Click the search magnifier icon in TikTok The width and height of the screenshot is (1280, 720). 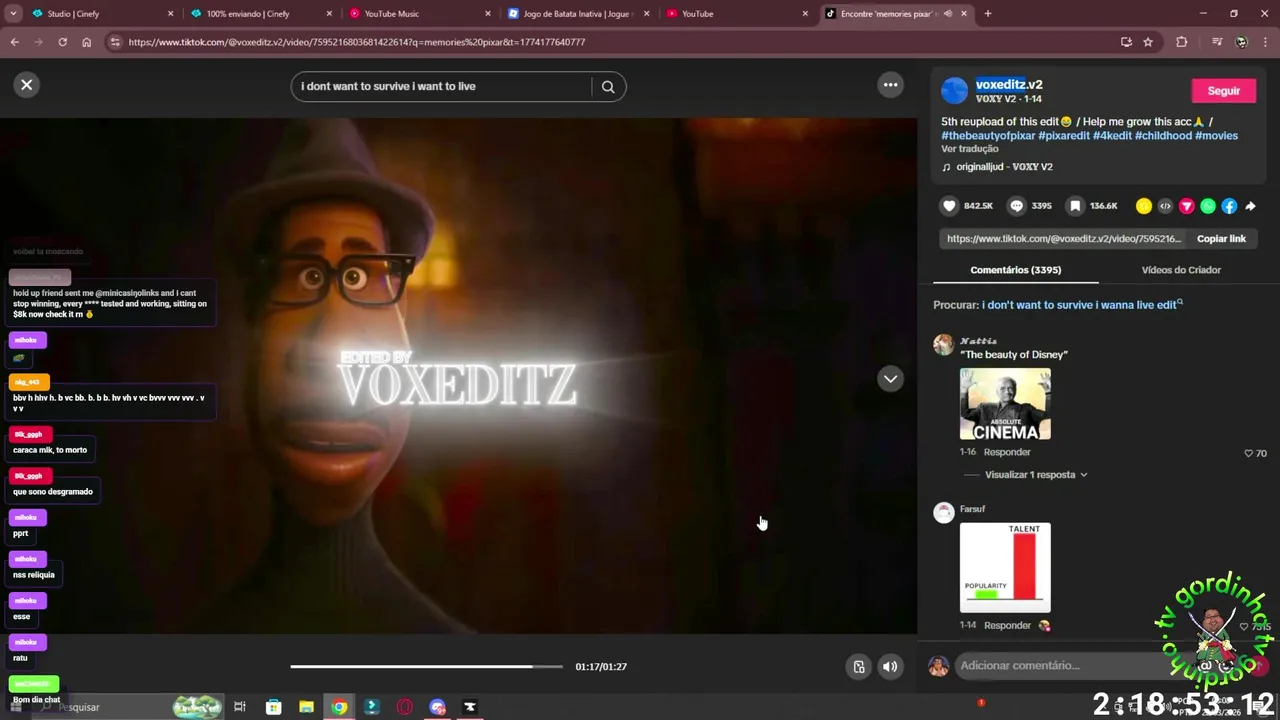pyautogui.click(x=608, y=86)
